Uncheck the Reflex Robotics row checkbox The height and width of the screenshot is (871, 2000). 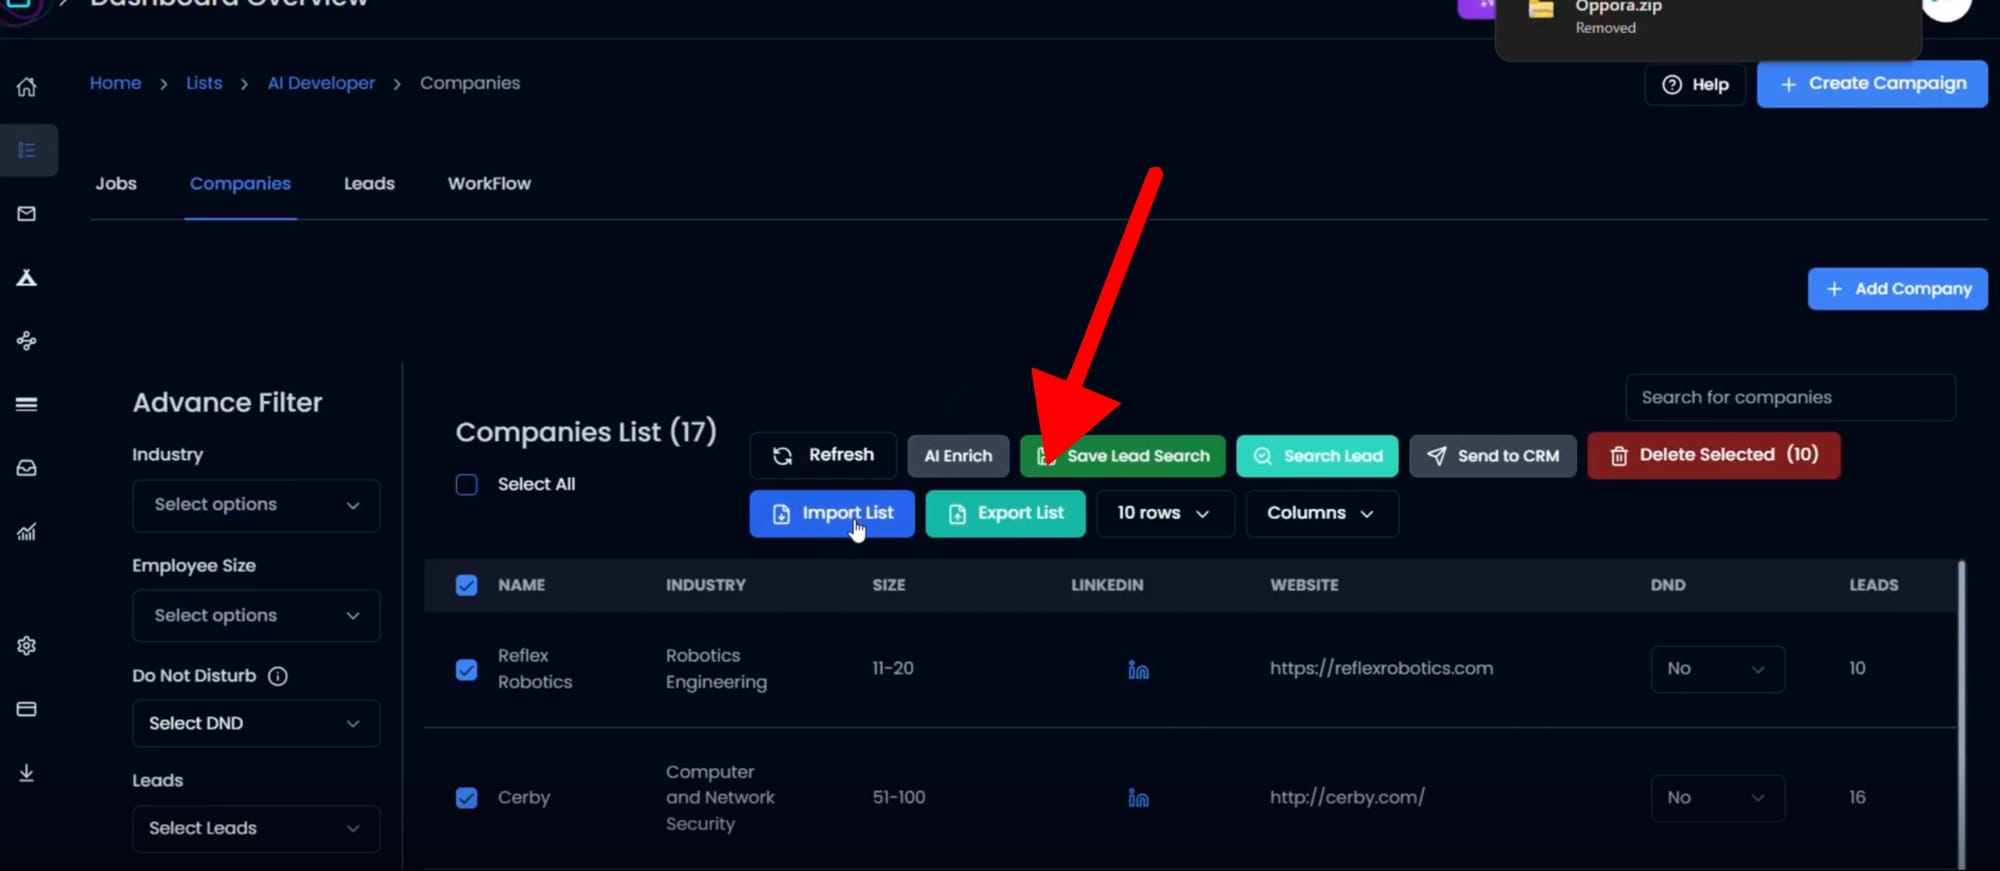click(x=467, y=669)
